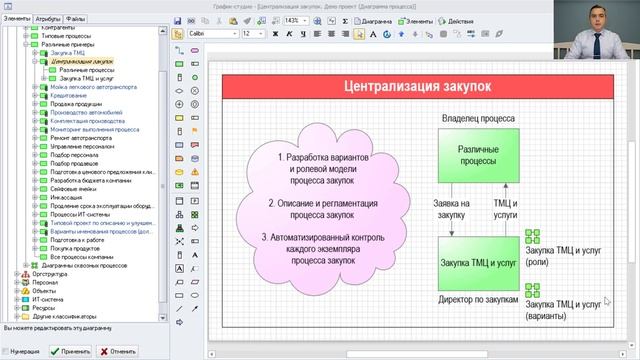Expand the Мойка легкового автотранспорта node

tap(35, 87)
